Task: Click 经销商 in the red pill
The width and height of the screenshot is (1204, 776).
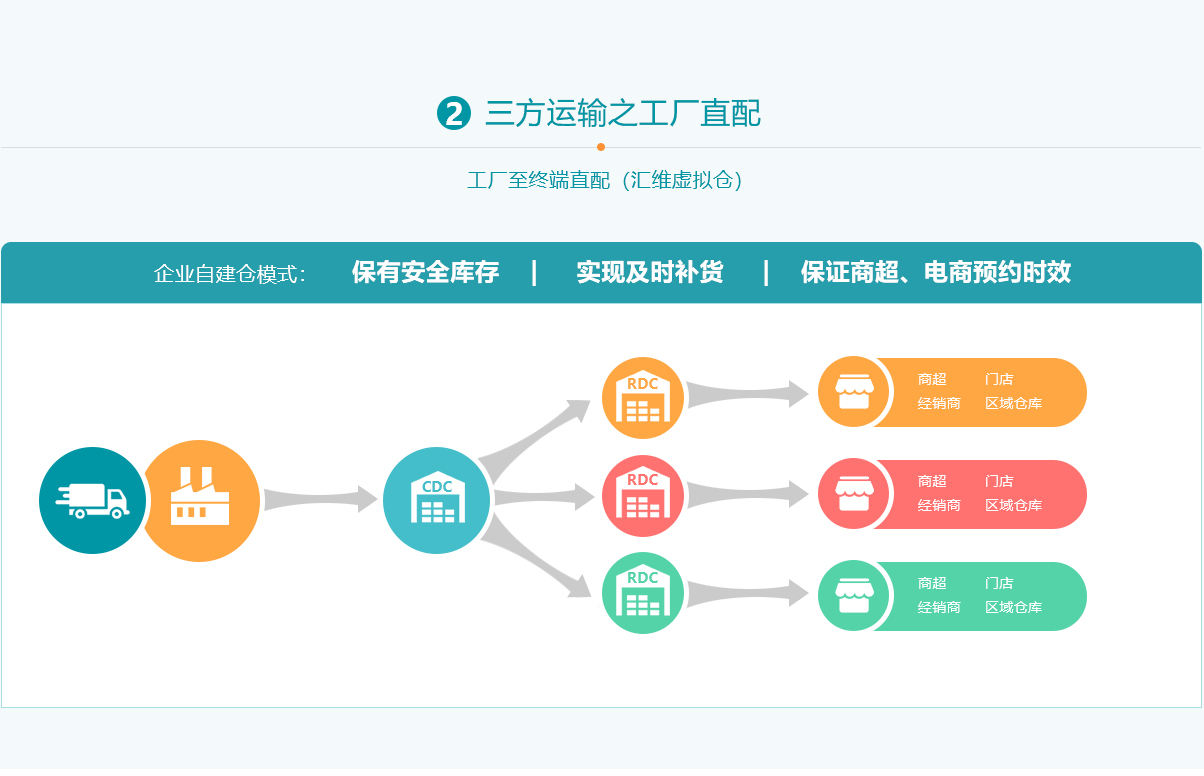Action: [x=939, y=506]
